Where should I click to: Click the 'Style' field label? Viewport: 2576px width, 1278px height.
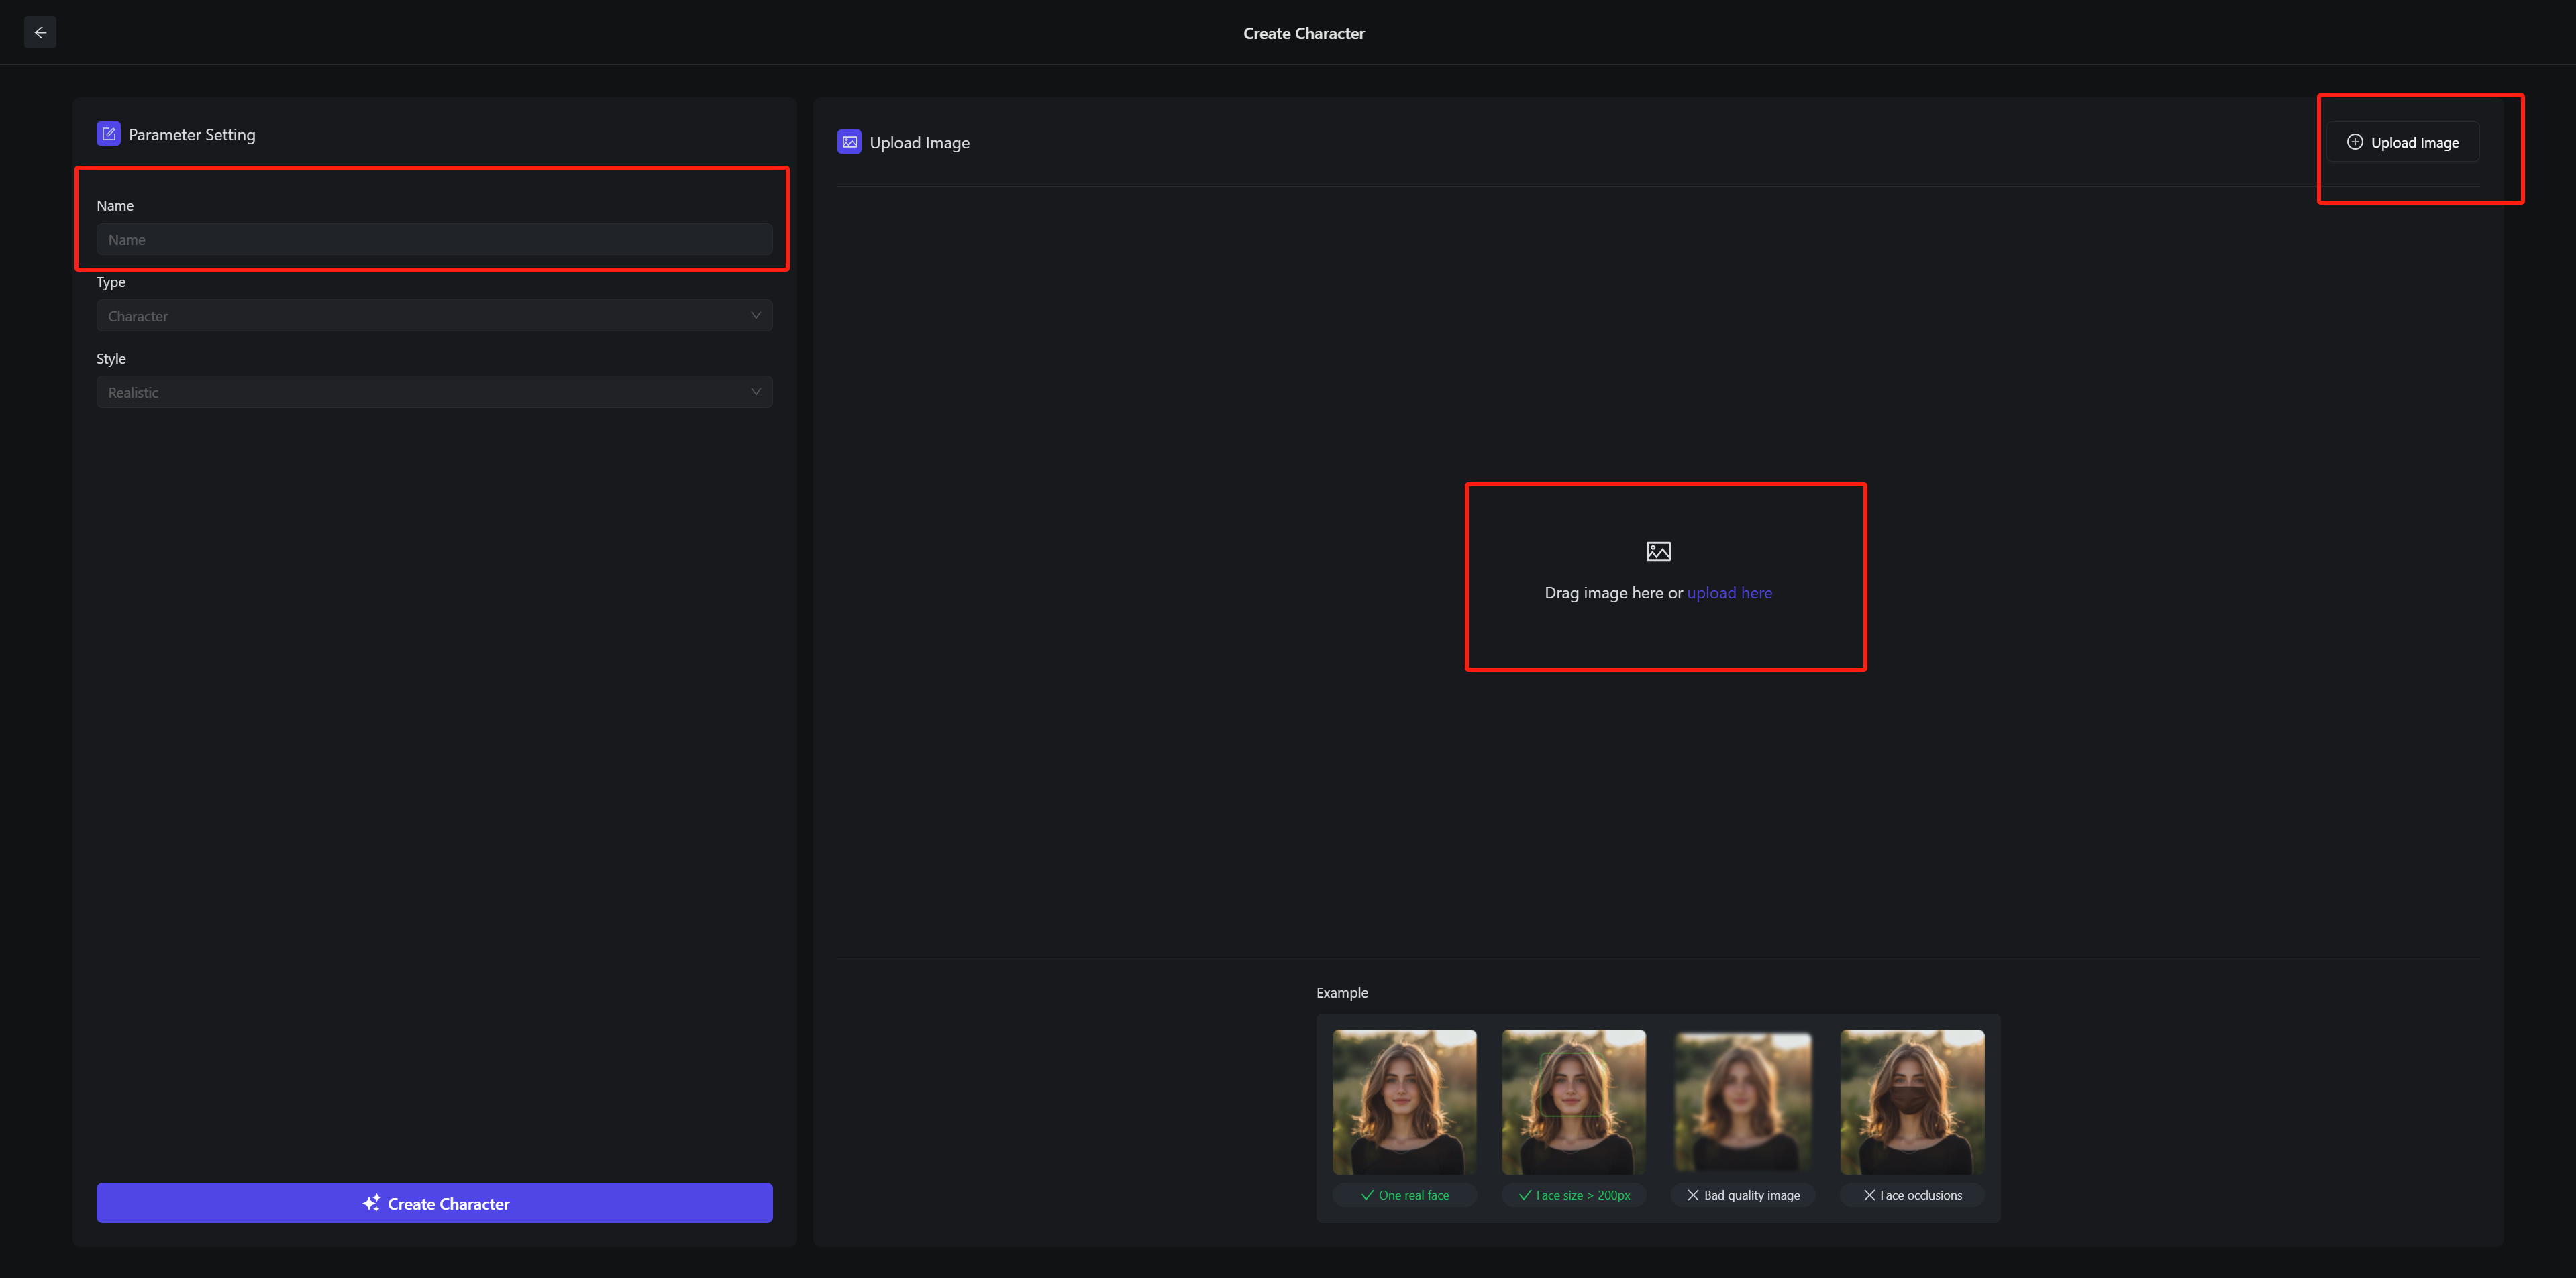(x=111, y=358)
